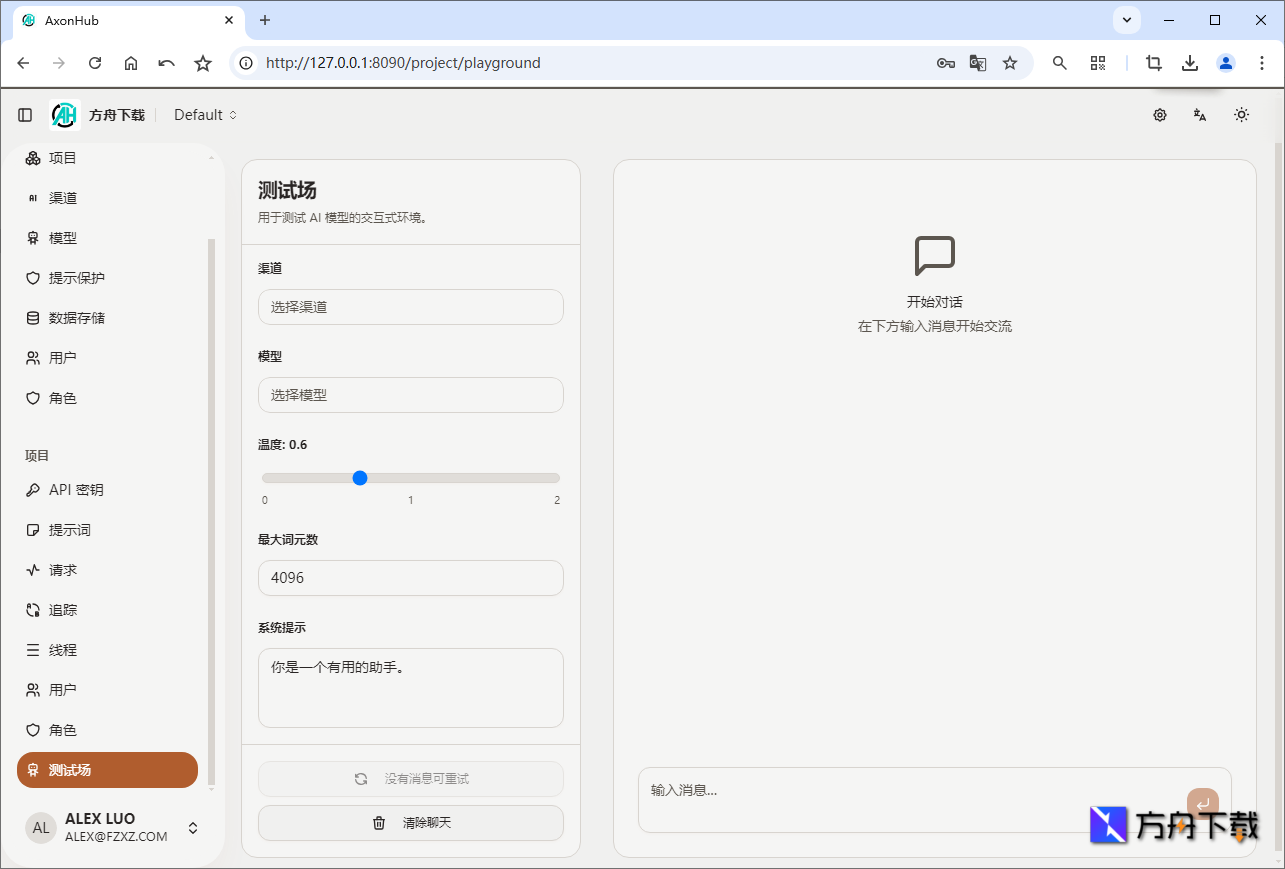Click the AxonHub logo icon
1285x869 pixels.
point(65,114)
